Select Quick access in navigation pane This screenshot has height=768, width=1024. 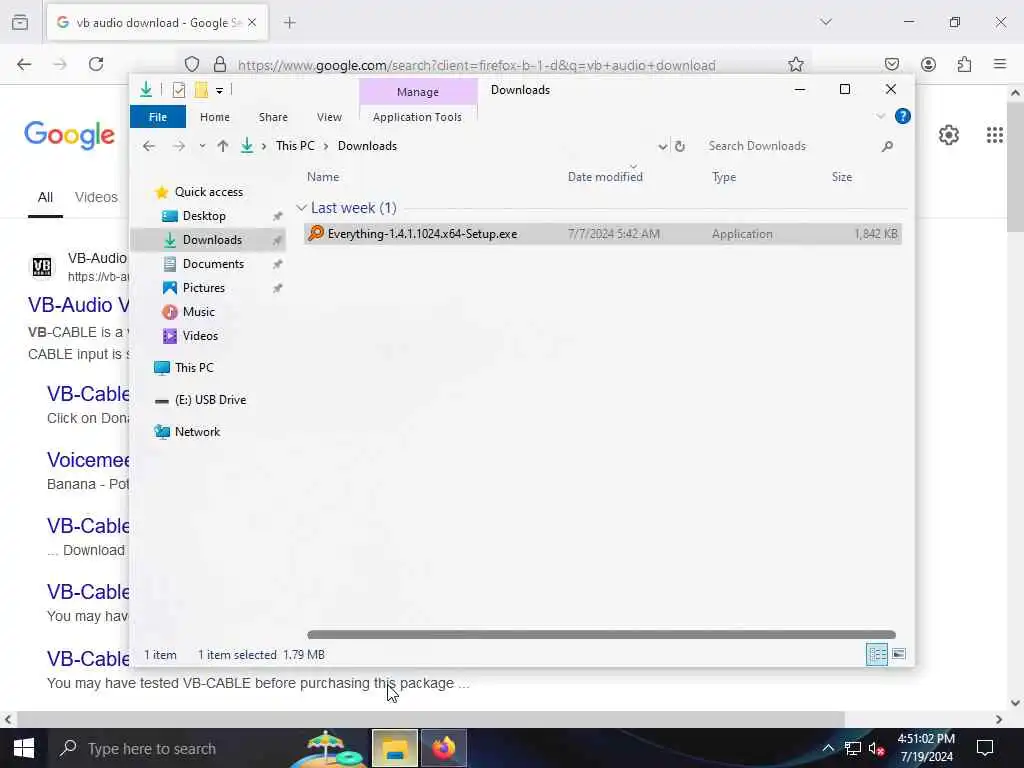click(208, 192)
